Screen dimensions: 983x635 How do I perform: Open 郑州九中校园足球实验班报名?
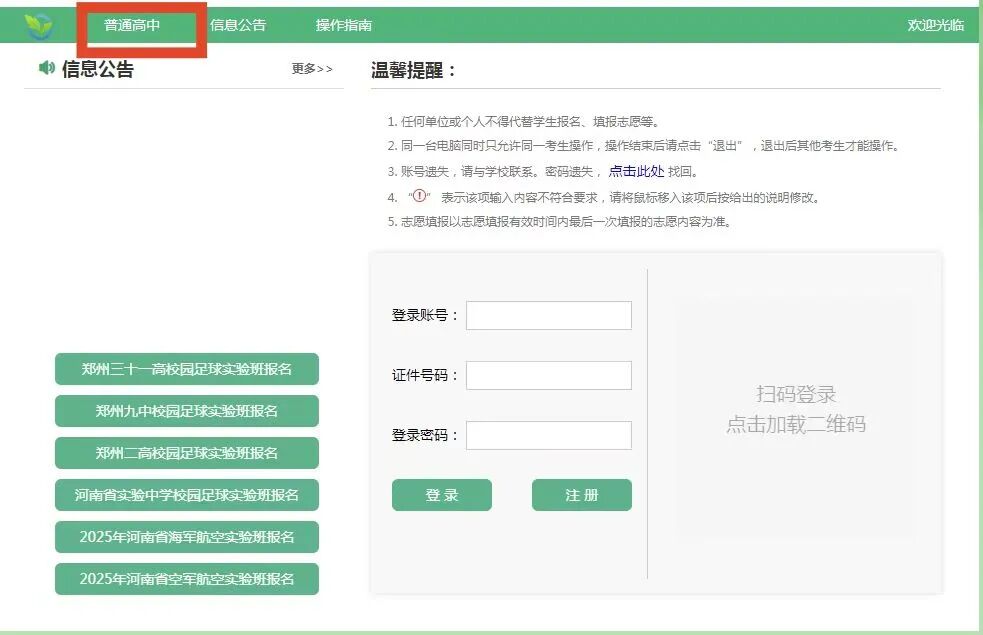[187, 411]
